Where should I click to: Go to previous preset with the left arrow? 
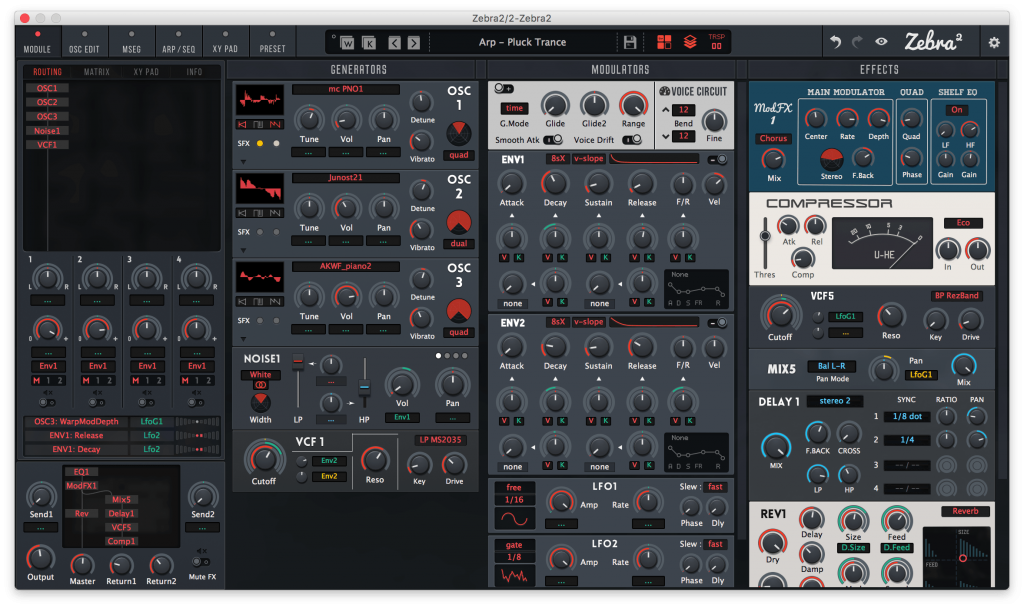393,42
